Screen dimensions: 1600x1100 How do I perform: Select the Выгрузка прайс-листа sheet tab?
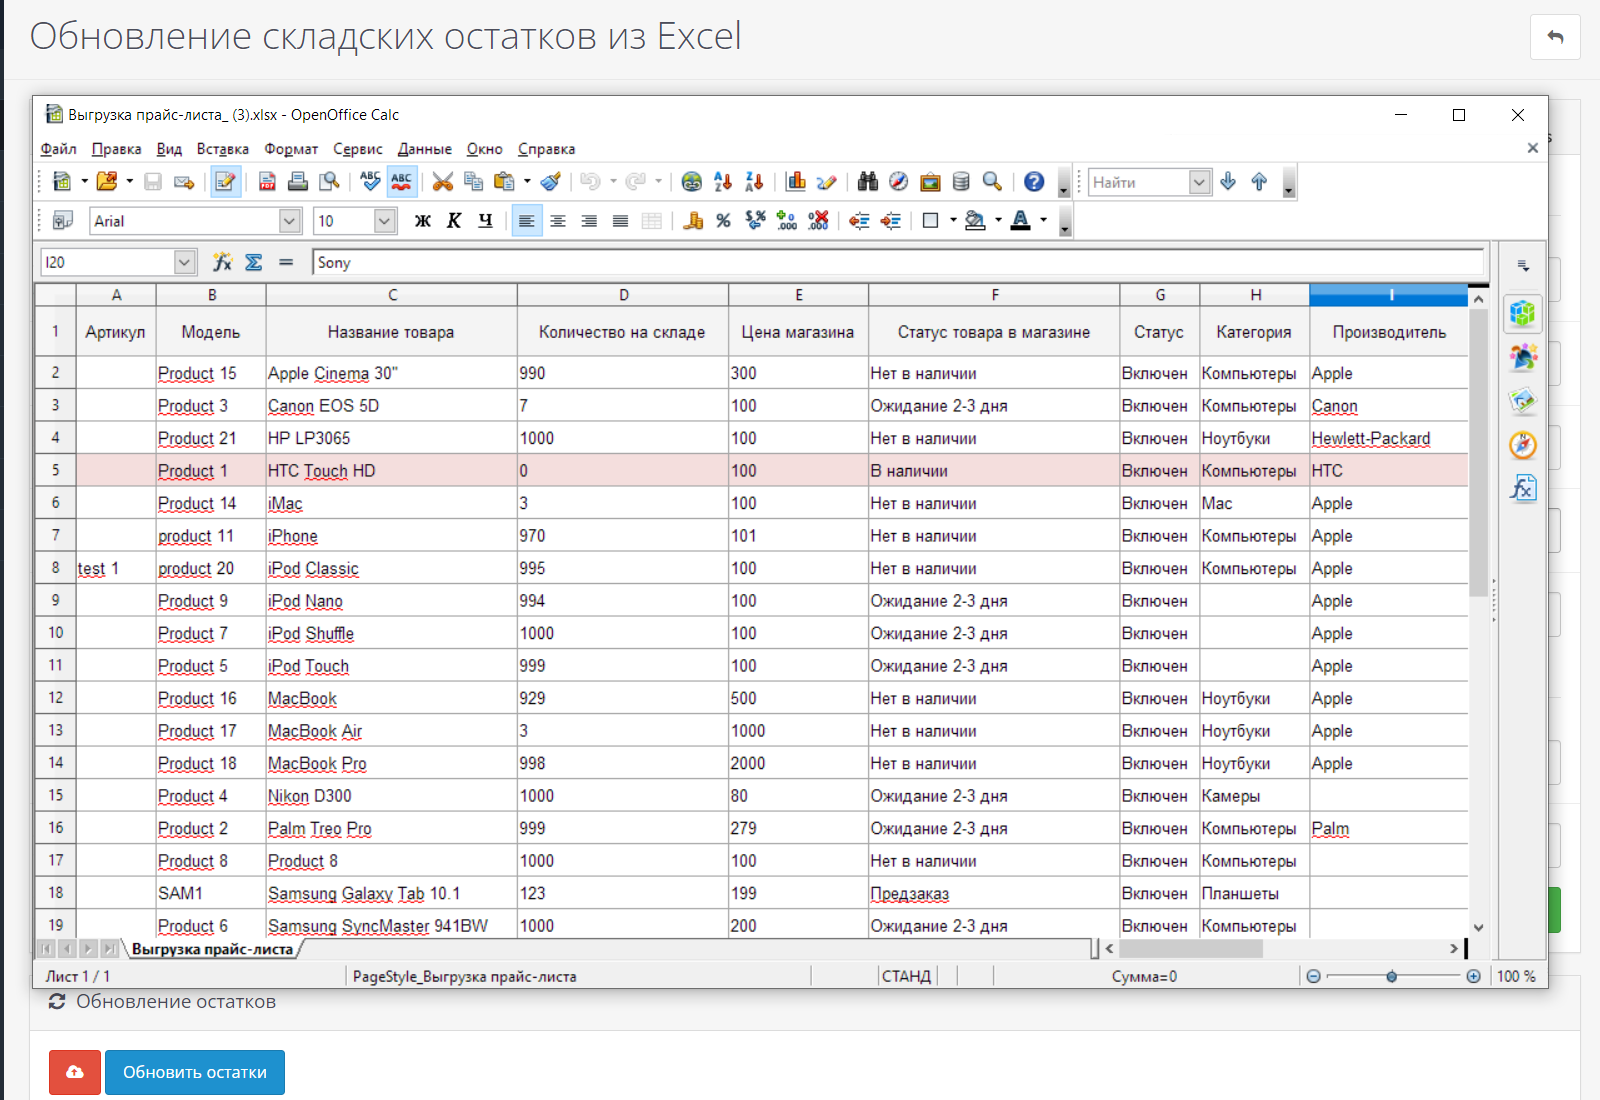(x=212, y=949)
